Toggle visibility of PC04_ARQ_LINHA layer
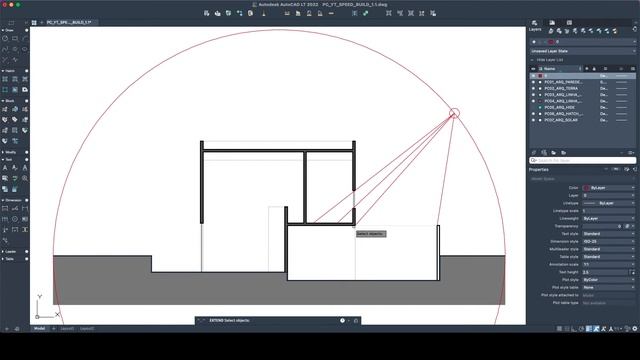Viewport: 640px width, 360px height. coord(533,101)
